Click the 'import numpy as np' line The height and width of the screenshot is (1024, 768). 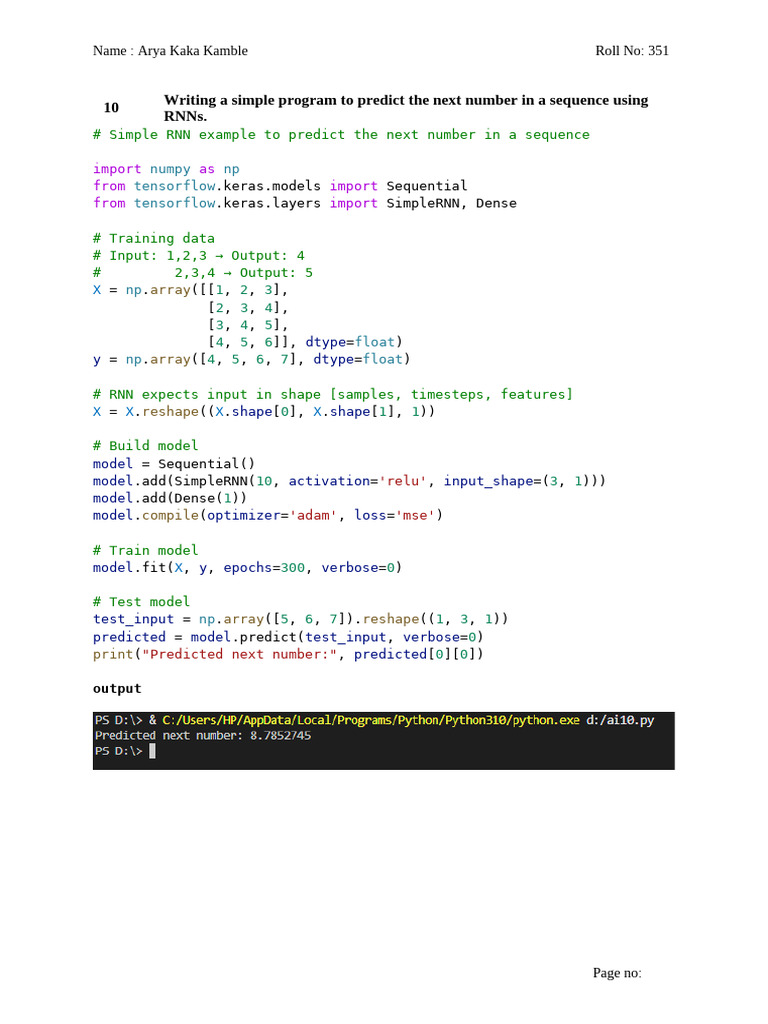point(166,169)
